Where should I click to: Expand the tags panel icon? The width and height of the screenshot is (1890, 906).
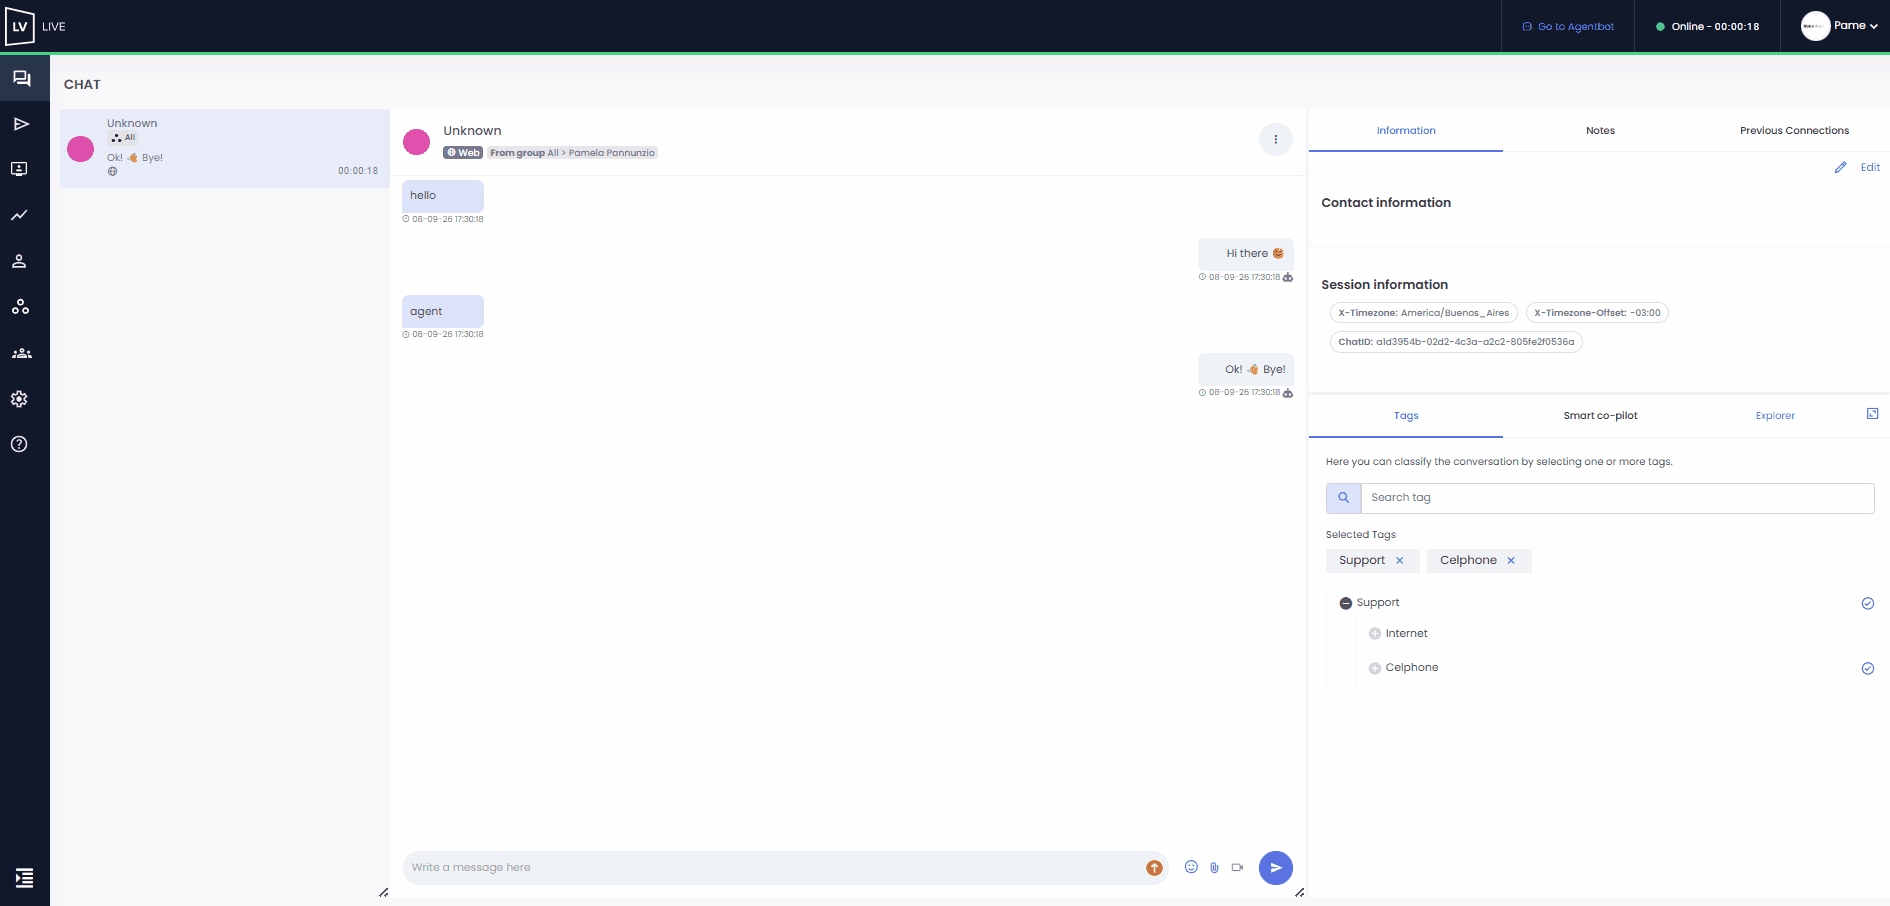tap(1872, 414)
